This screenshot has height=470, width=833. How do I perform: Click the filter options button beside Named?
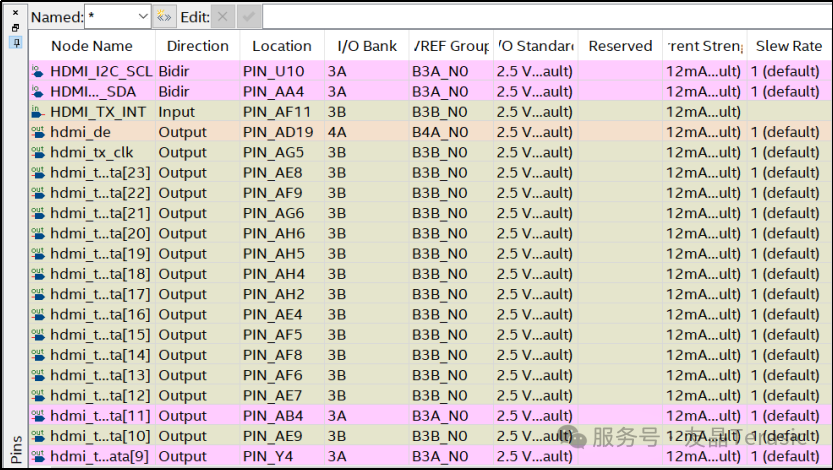164,17
